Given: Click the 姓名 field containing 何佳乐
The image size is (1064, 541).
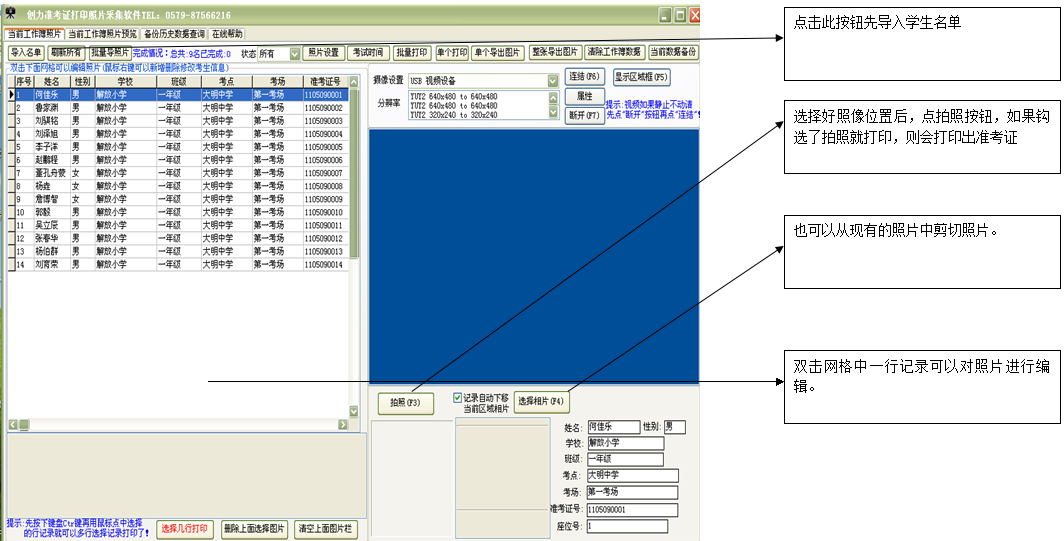Looking at the screenshot, I should click(613, 427).
